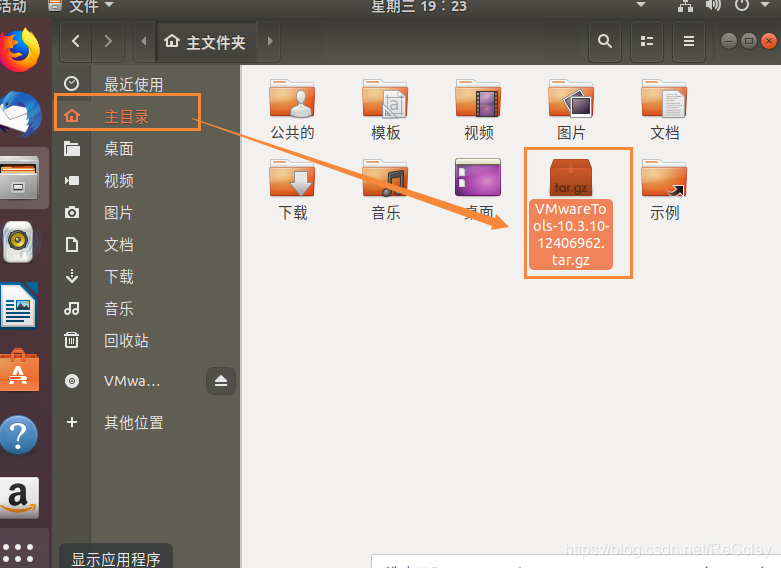Click the Files cabinet icon in dock
The width and height of the screenshot is (781, 568).
click(x=19, y=178)
